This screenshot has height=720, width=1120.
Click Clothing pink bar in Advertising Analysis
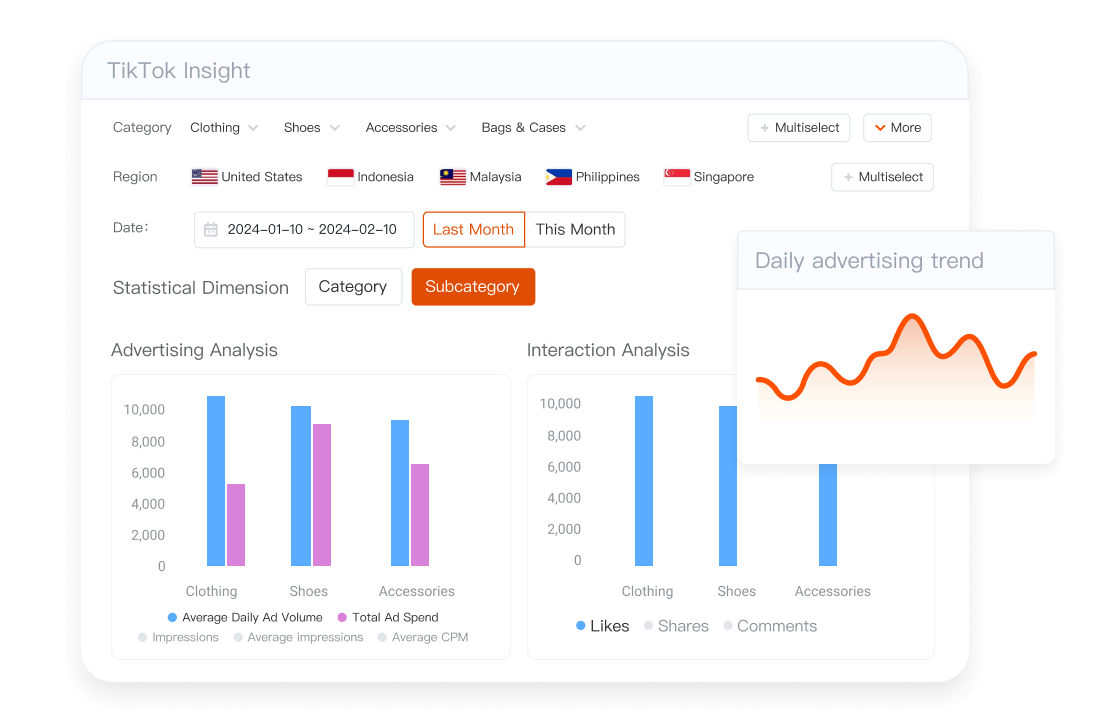pyautogui.click(x=236, y=525)
